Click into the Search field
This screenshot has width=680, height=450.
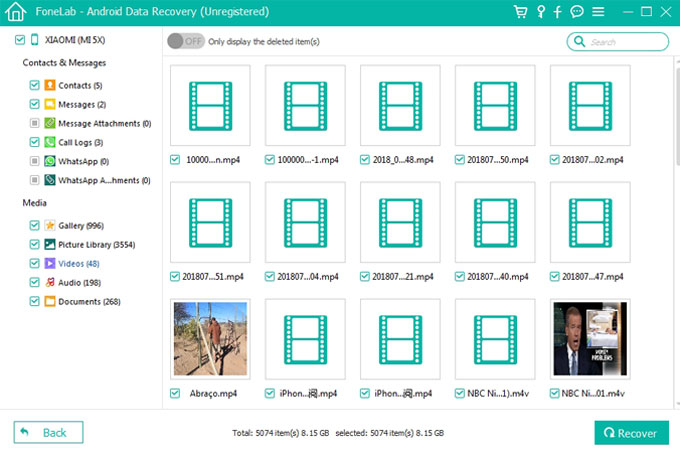[618, 42]
